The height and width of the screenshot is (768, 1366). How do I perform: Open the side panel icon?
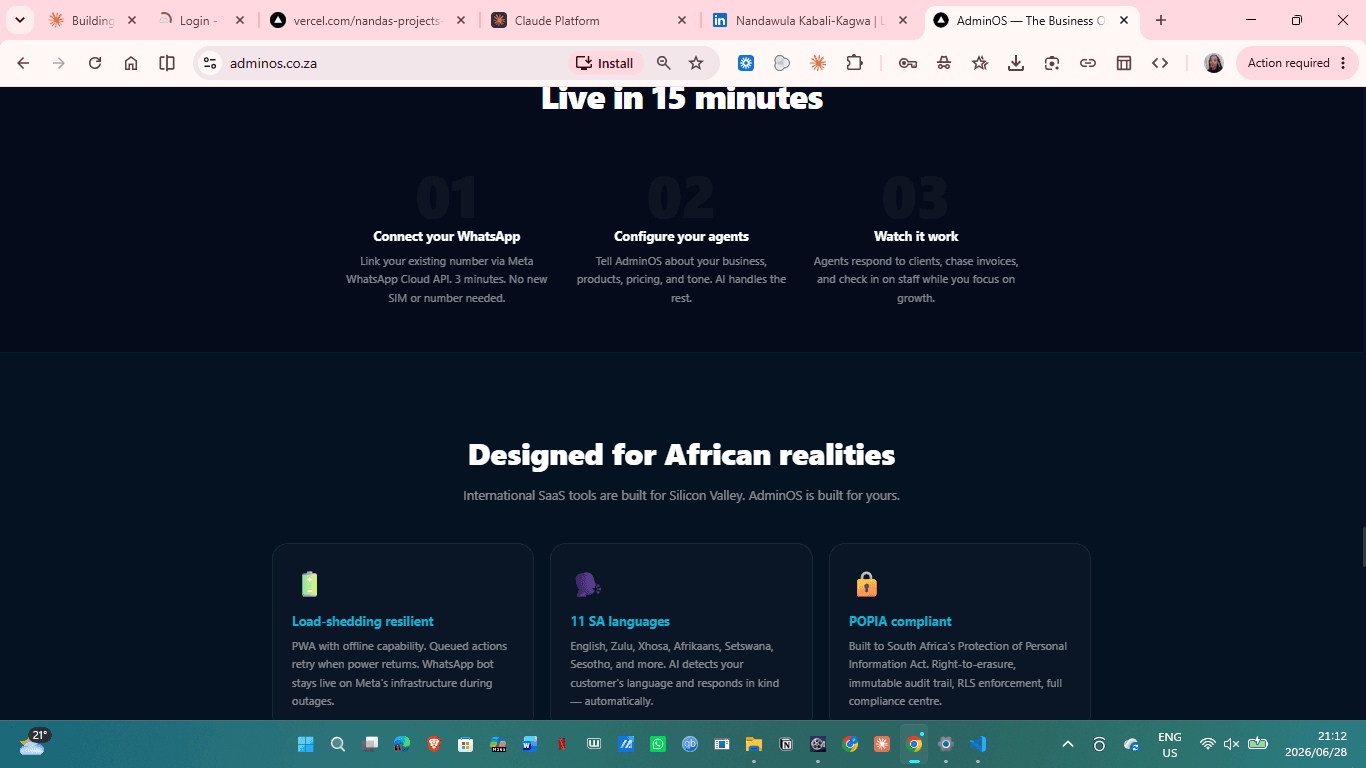(x=167, y=63)
